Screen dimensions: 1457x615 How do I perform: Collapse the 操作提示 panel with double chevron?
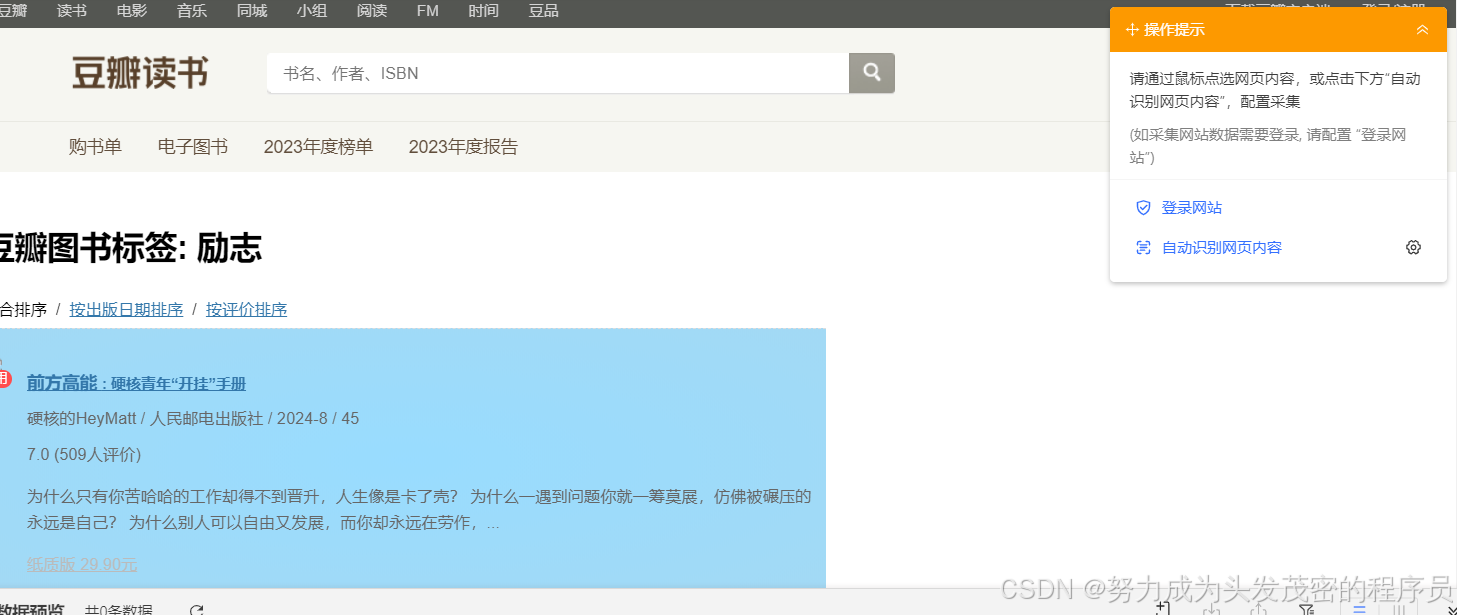click(x=1422, y=30)
